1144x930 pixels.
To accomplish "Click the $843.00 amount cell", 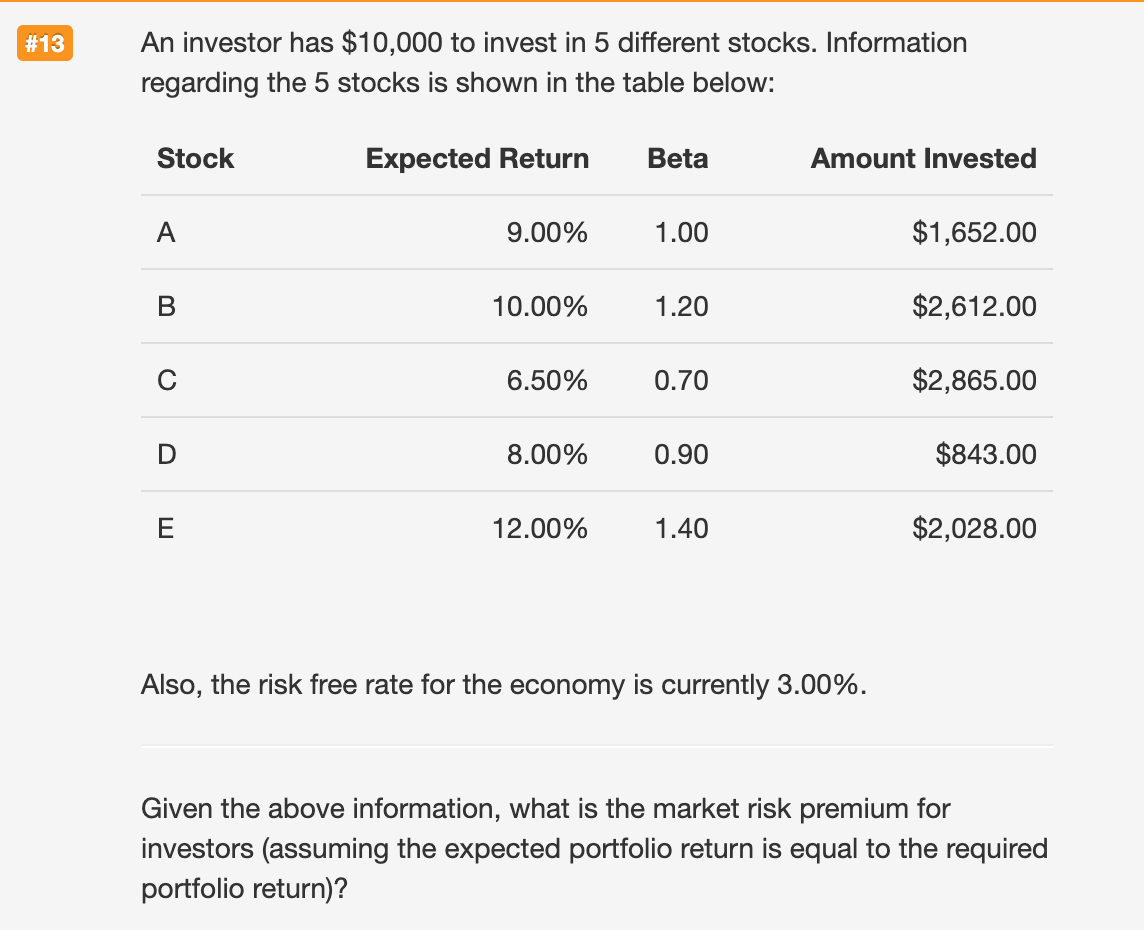I will click(986, 455).
